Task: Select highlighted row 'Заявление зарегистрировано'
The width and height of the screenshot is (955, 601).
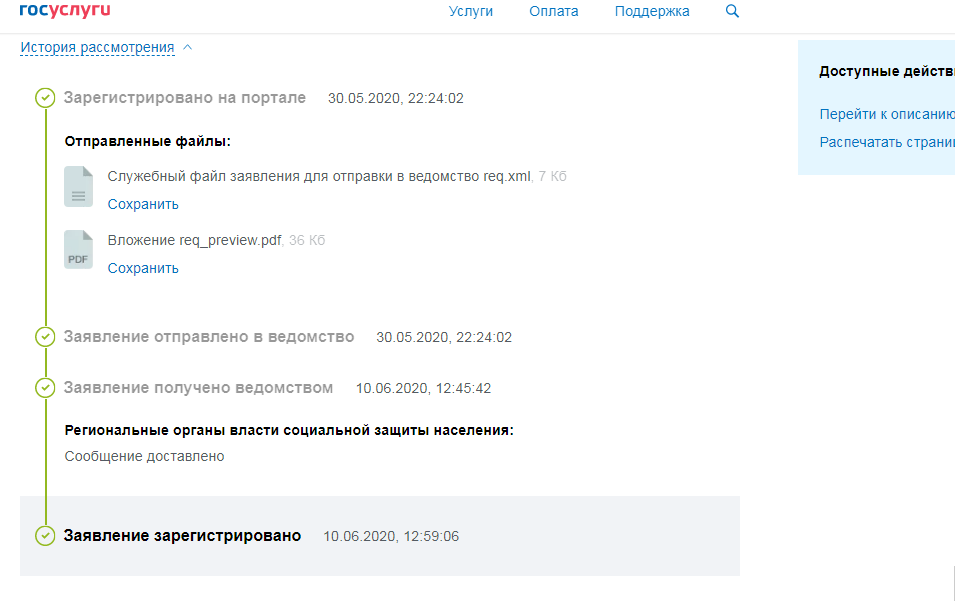Action: (x=181, y=535)
